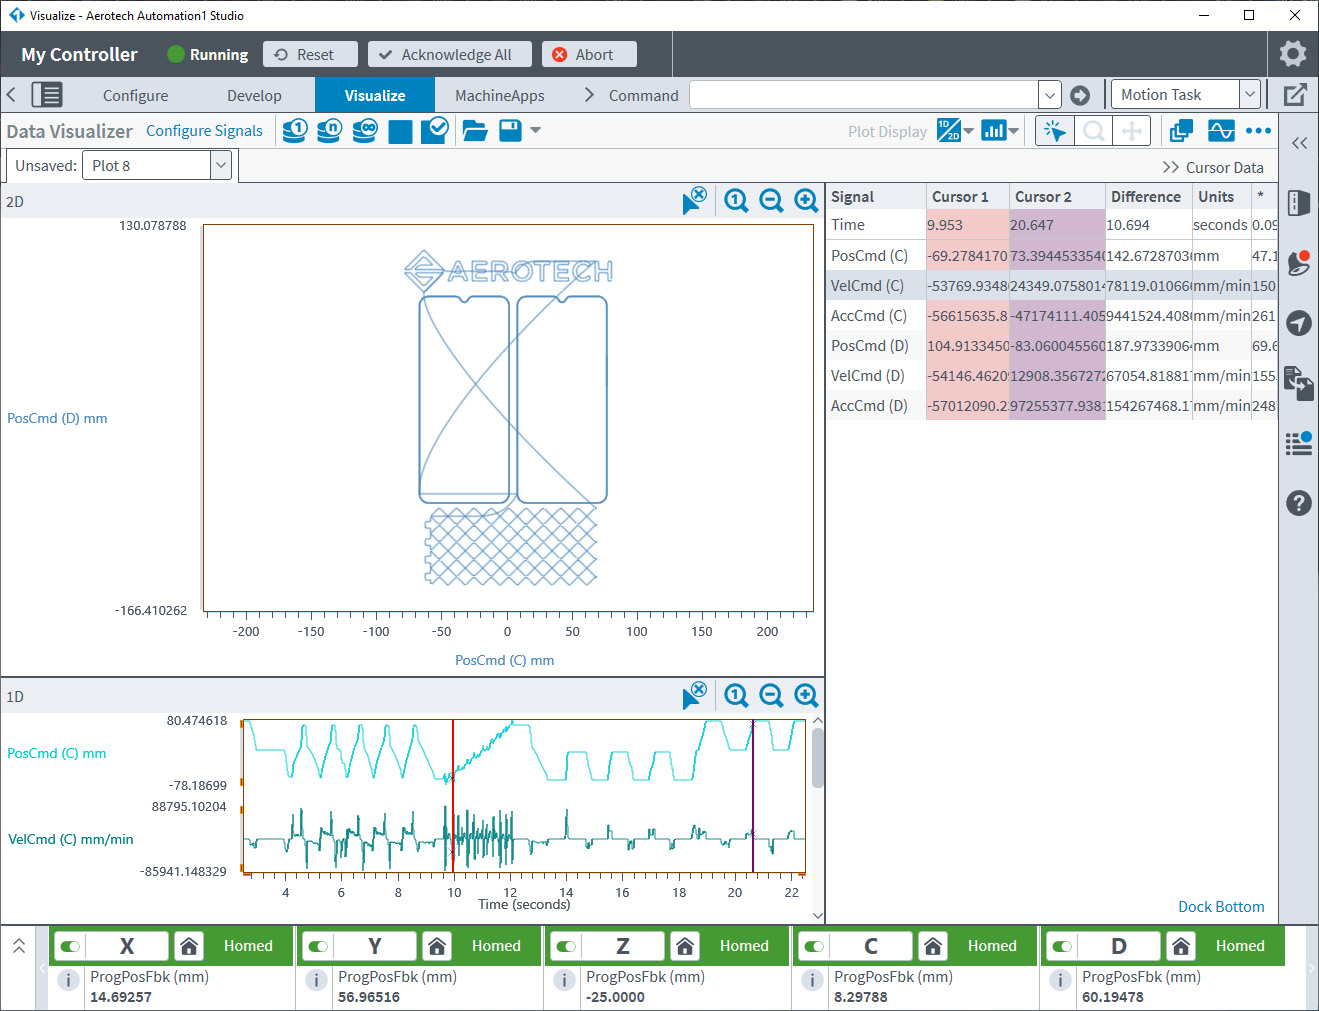Remove cursors in 1D plot
Image resolution: width=1319 pixels, height=1011 pixels.
[694, 695]
